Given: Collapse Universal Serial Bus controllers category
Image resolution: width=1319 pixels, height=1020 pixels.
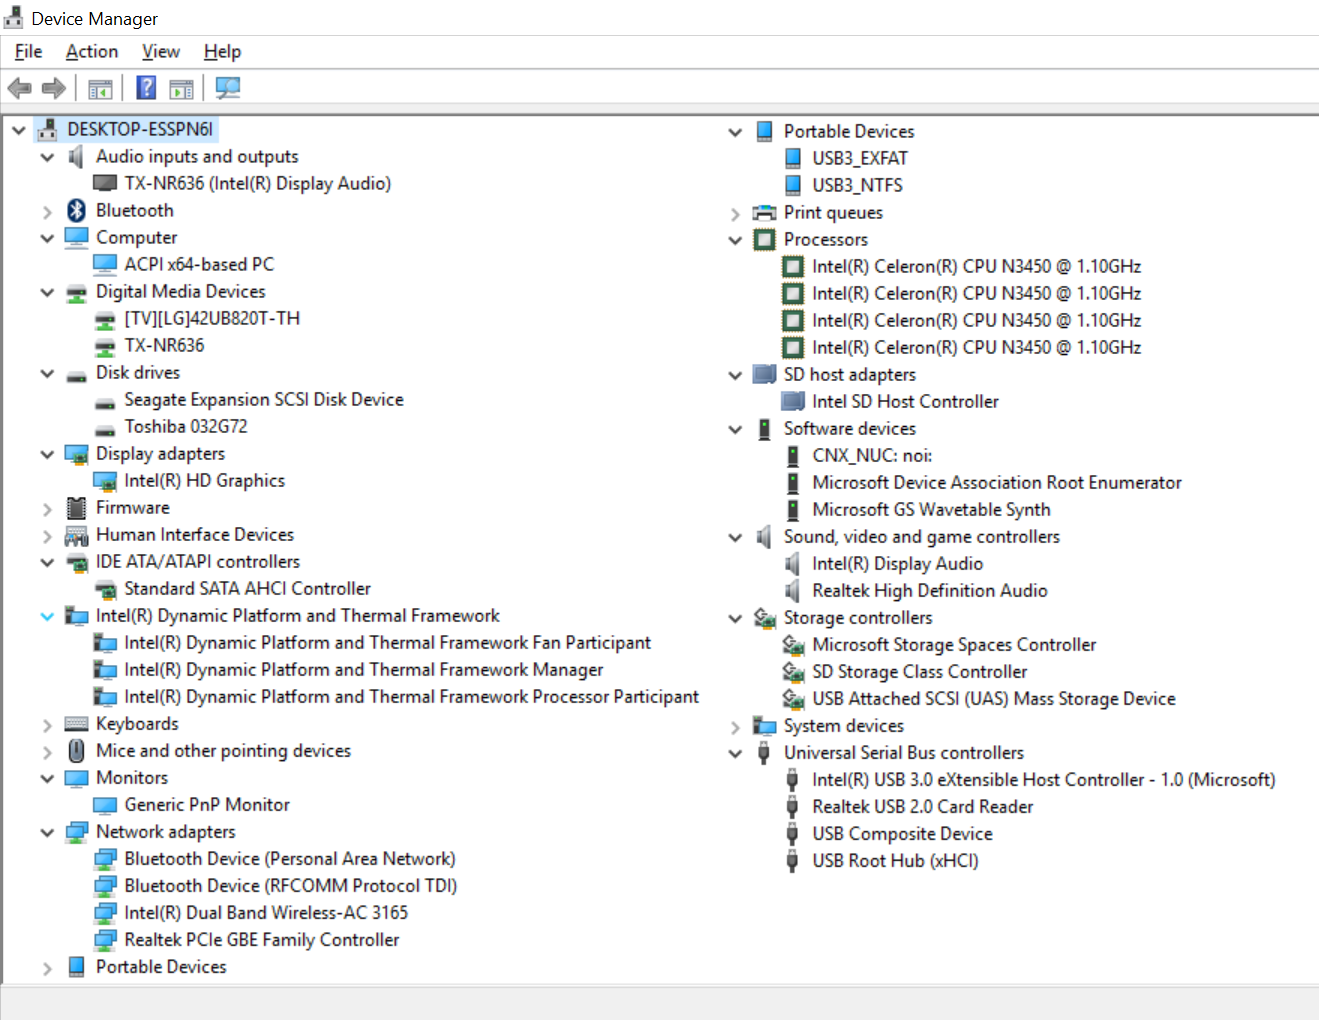Looking at the screenshot, I should click(x=735, y=753).
